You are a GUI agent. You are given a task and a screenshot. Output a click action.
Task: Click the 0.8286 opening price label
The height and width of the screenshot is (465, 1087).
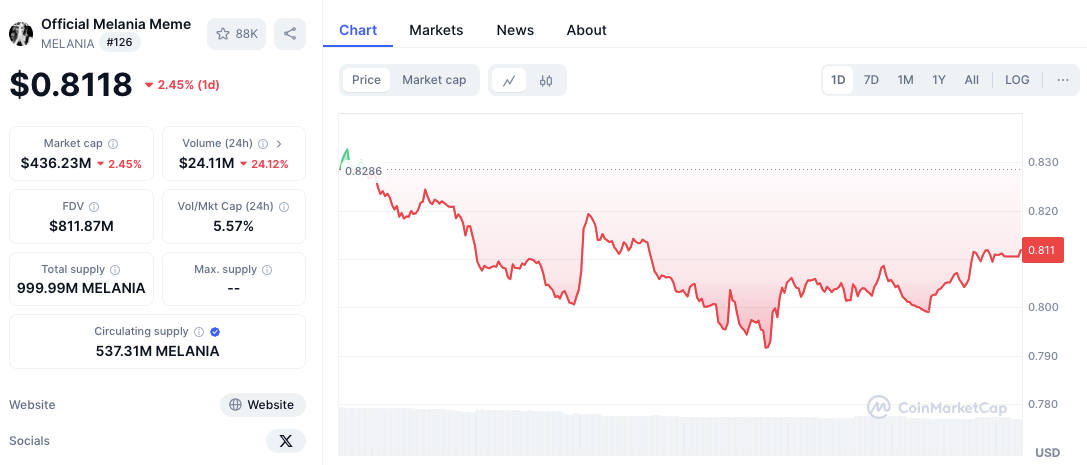363,170
